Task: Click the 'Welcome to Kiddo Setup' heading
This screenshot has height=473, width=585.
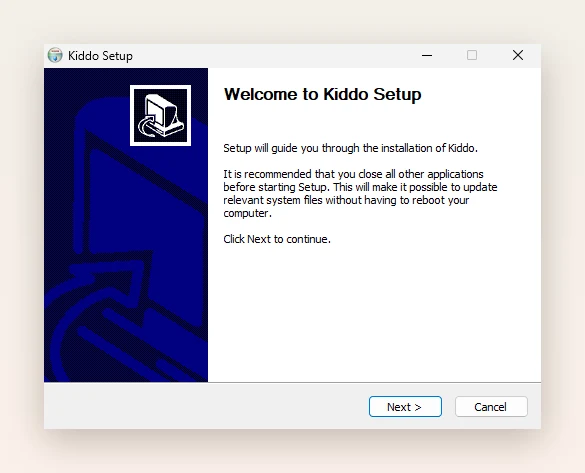Action: [x=322, y=94]
